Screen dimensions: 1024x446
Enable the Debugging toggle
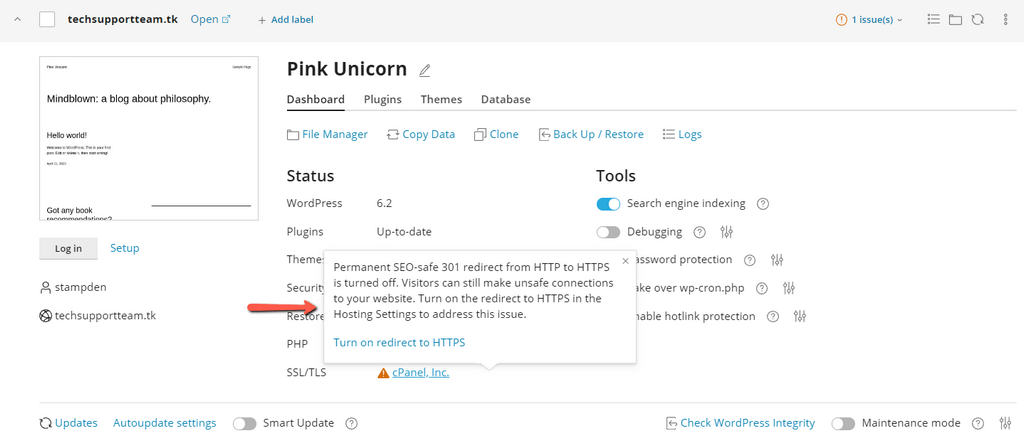click(608, 232)
